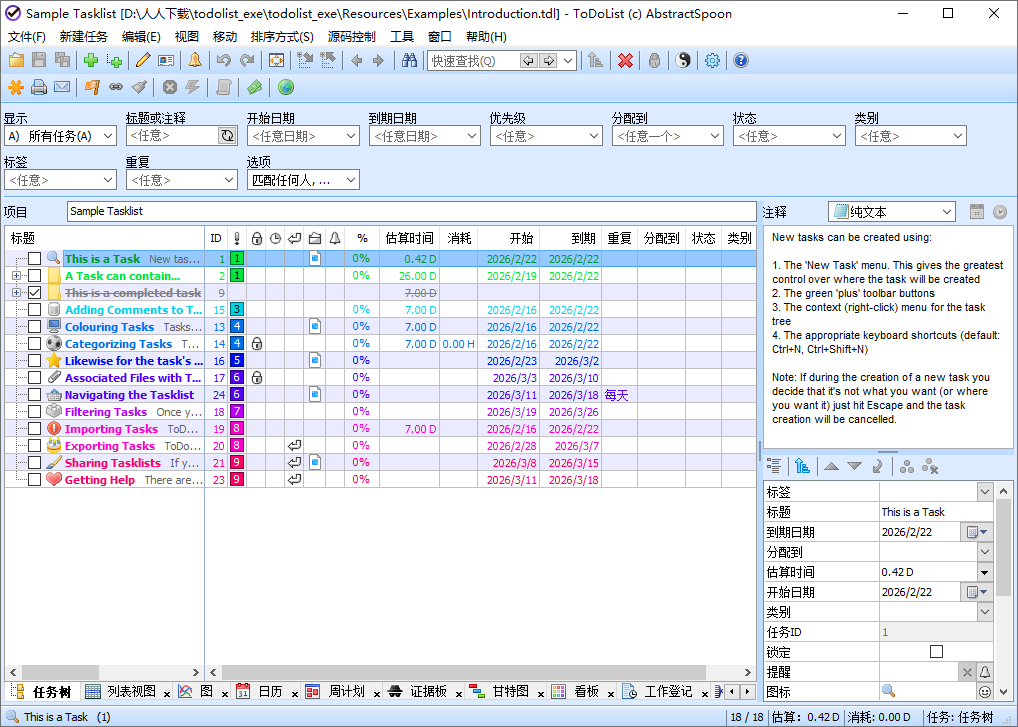Viewport: 1018px width, 727px height.
Task: Toggle the 锁定 checkbox in the attributes panel
Action: (936, 651)
